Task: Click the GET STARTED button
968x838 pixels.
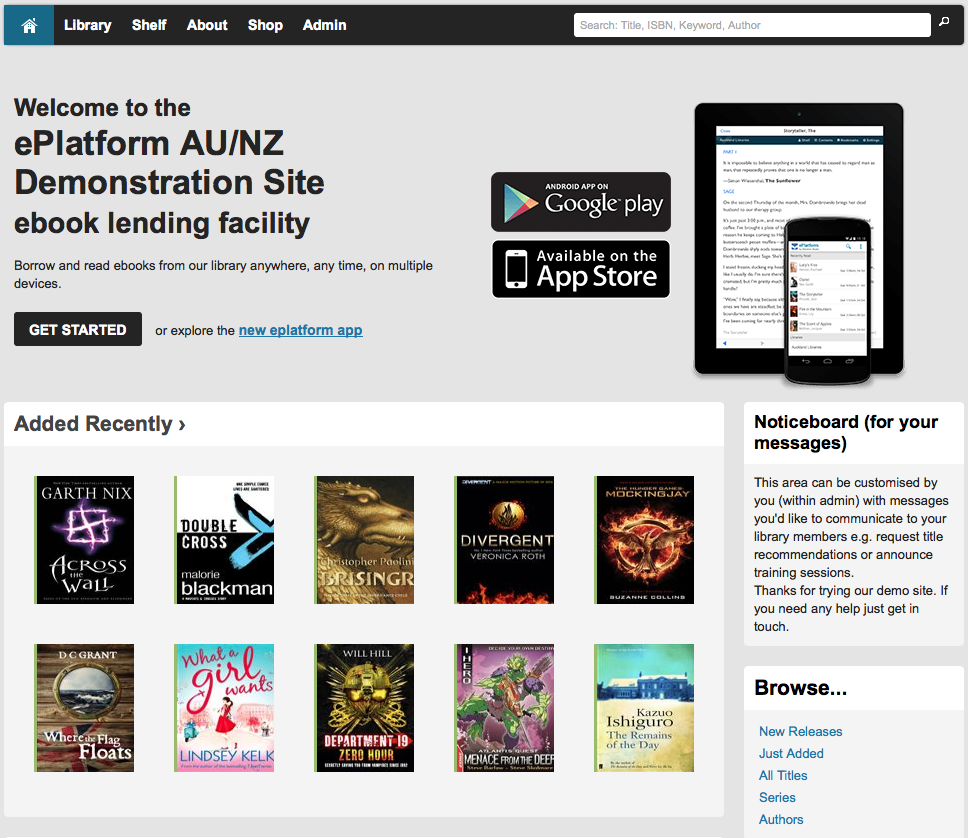Action: pos(78,329)
